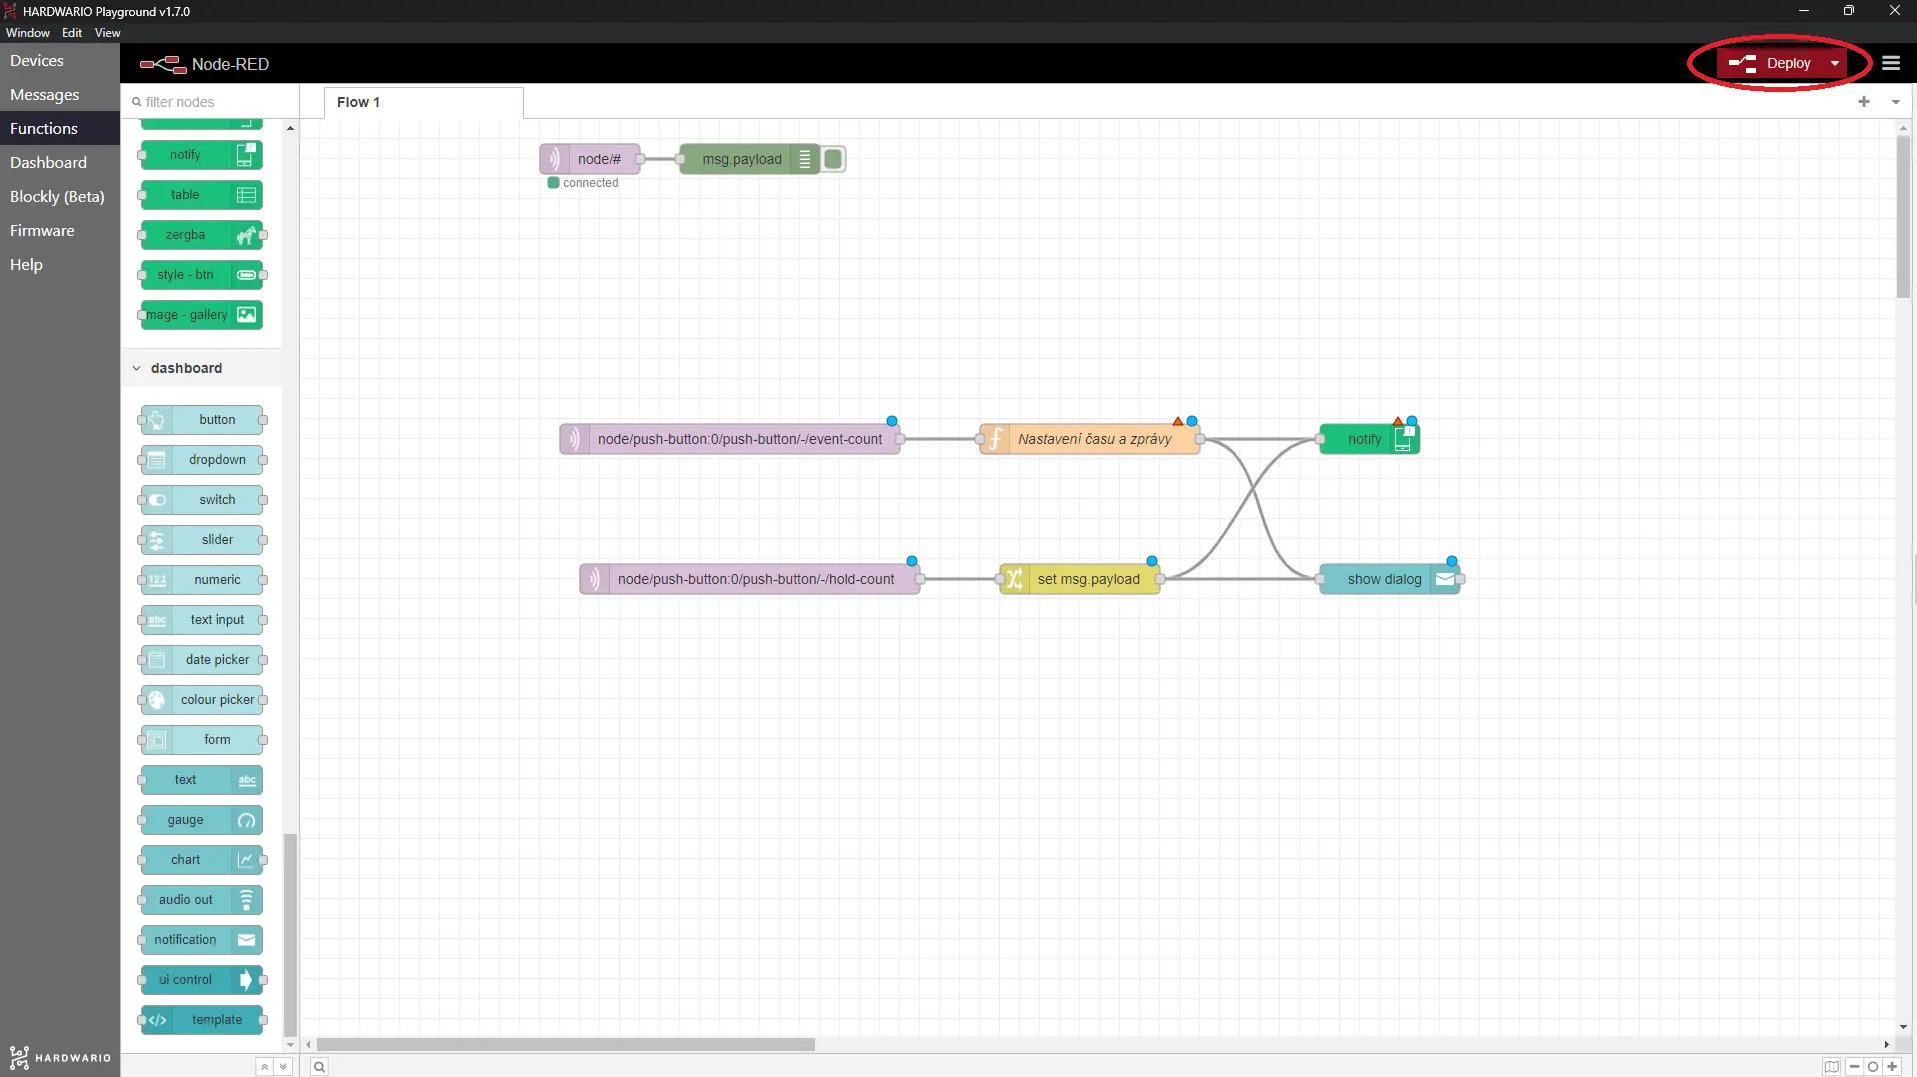Click the palette scroll up arrow
This screenshot has width=1917, height=1077.
point(290,128)
